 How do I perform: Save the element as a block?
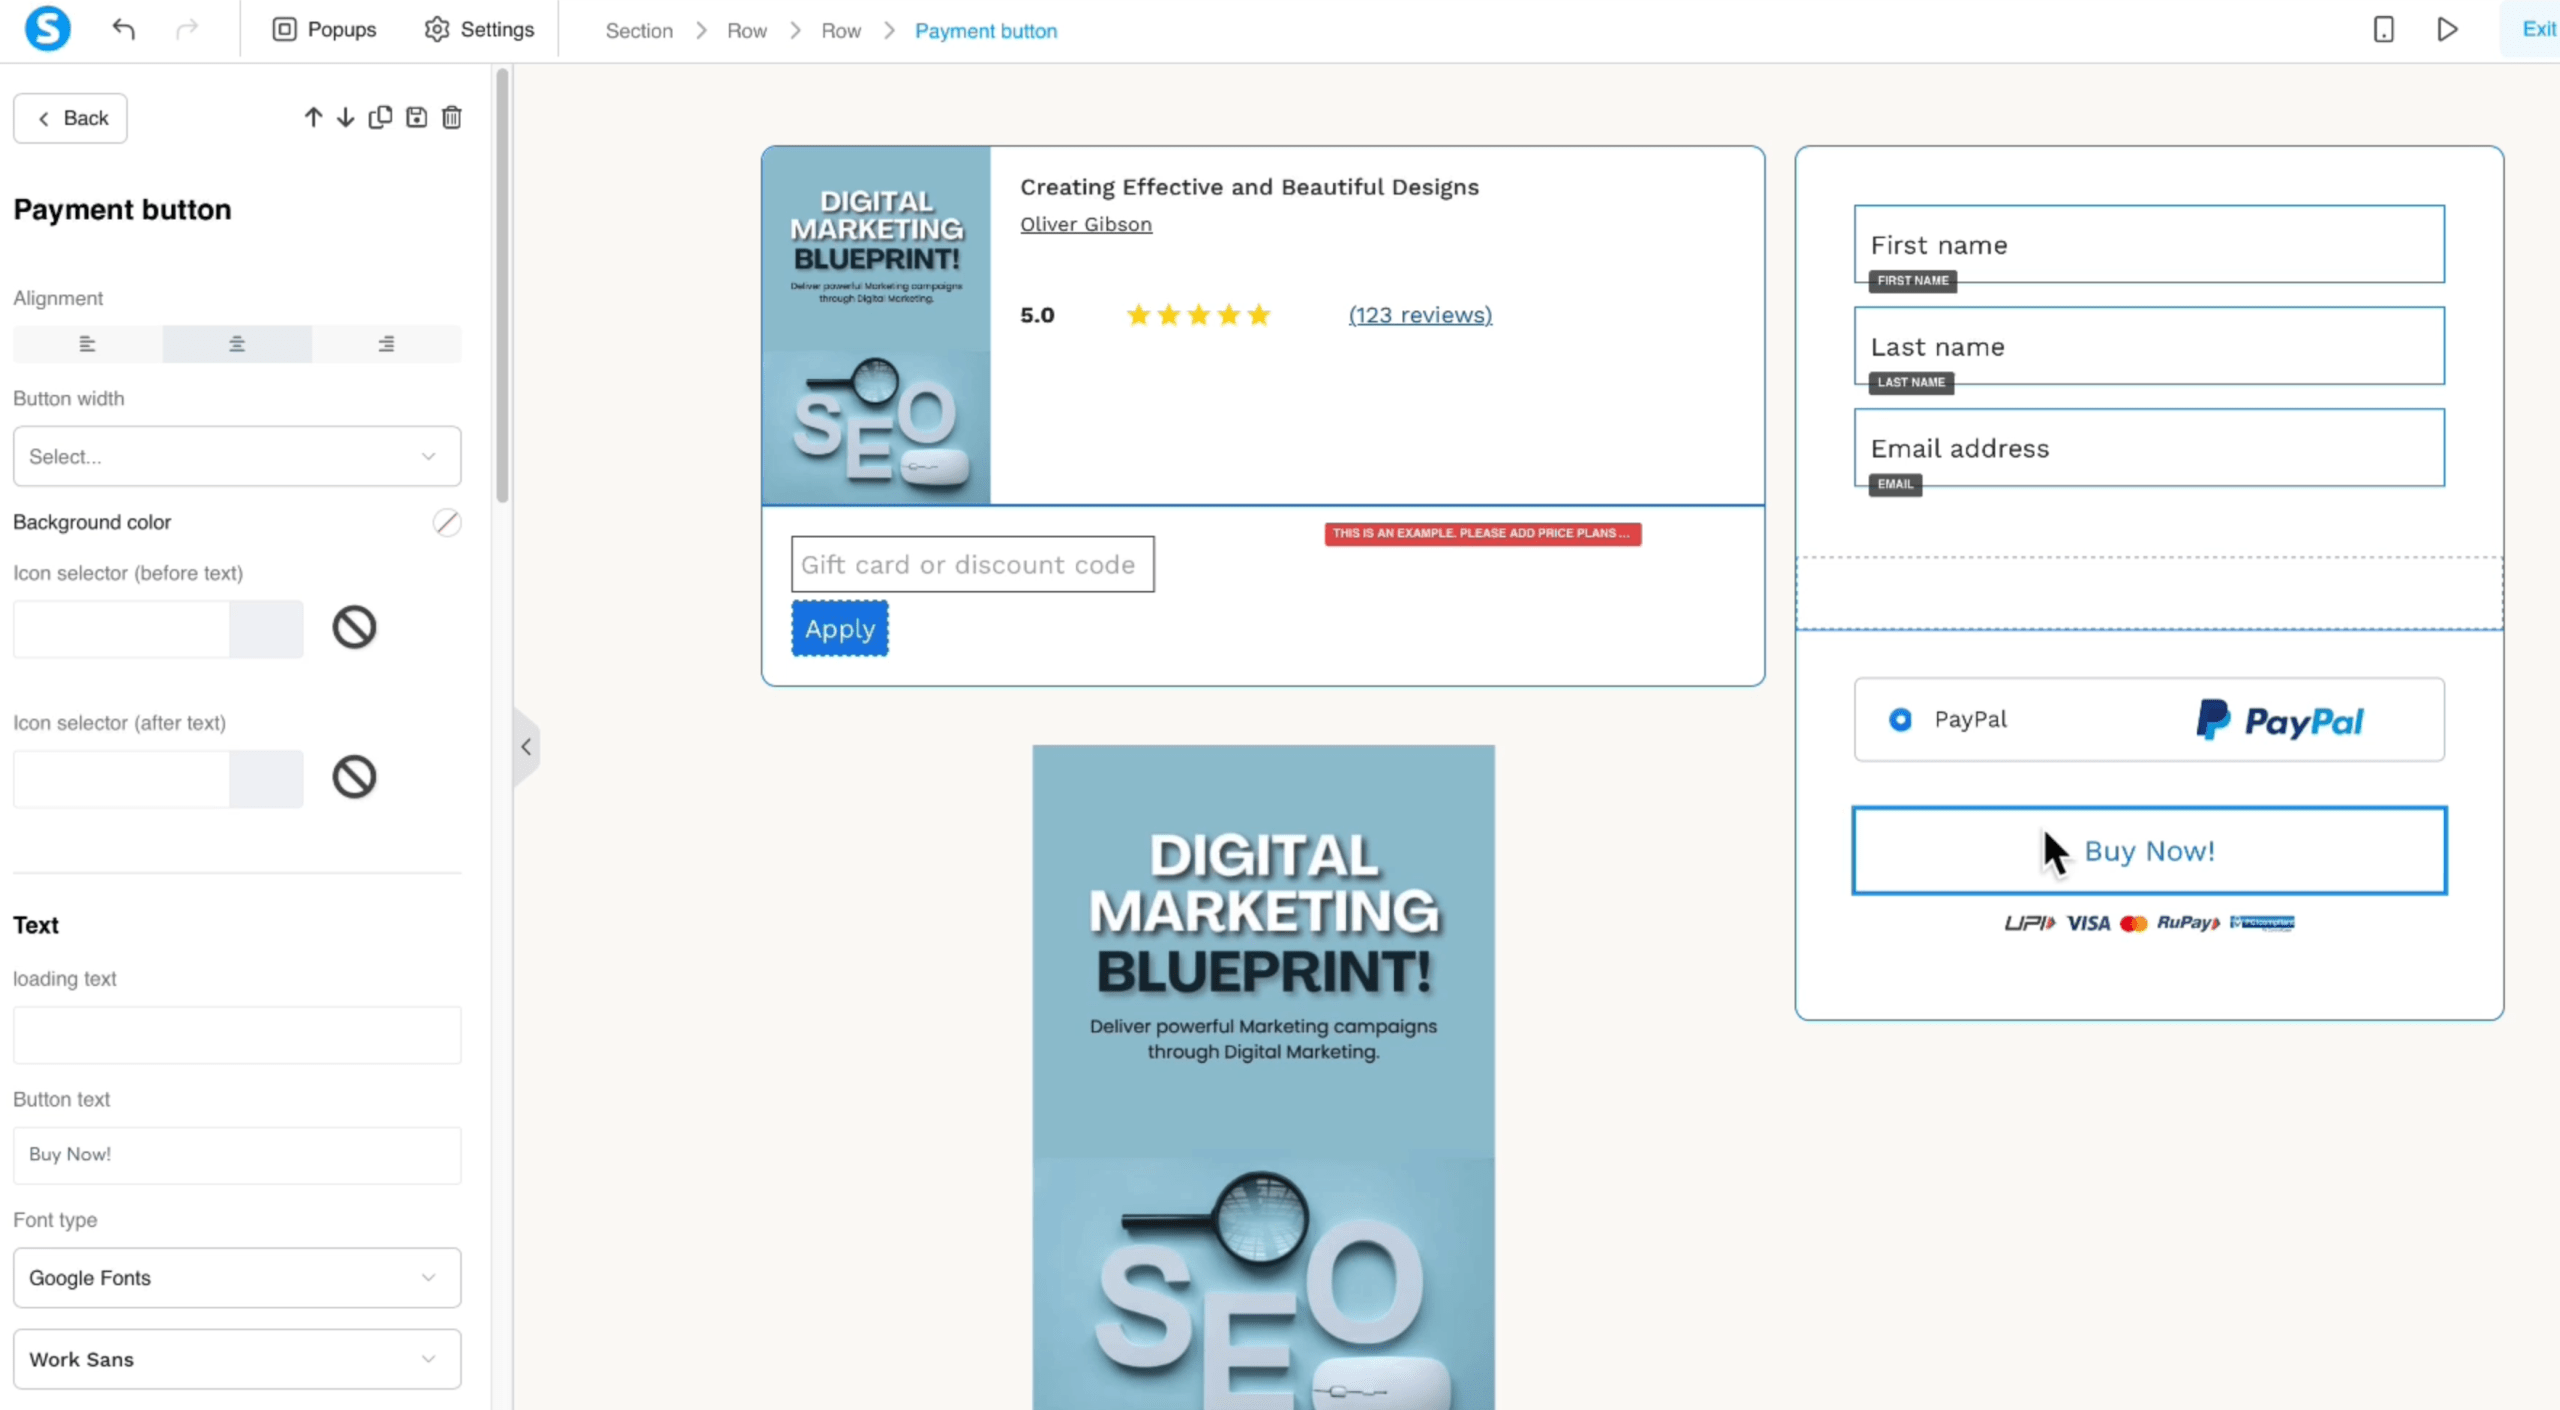pos(416,118)
